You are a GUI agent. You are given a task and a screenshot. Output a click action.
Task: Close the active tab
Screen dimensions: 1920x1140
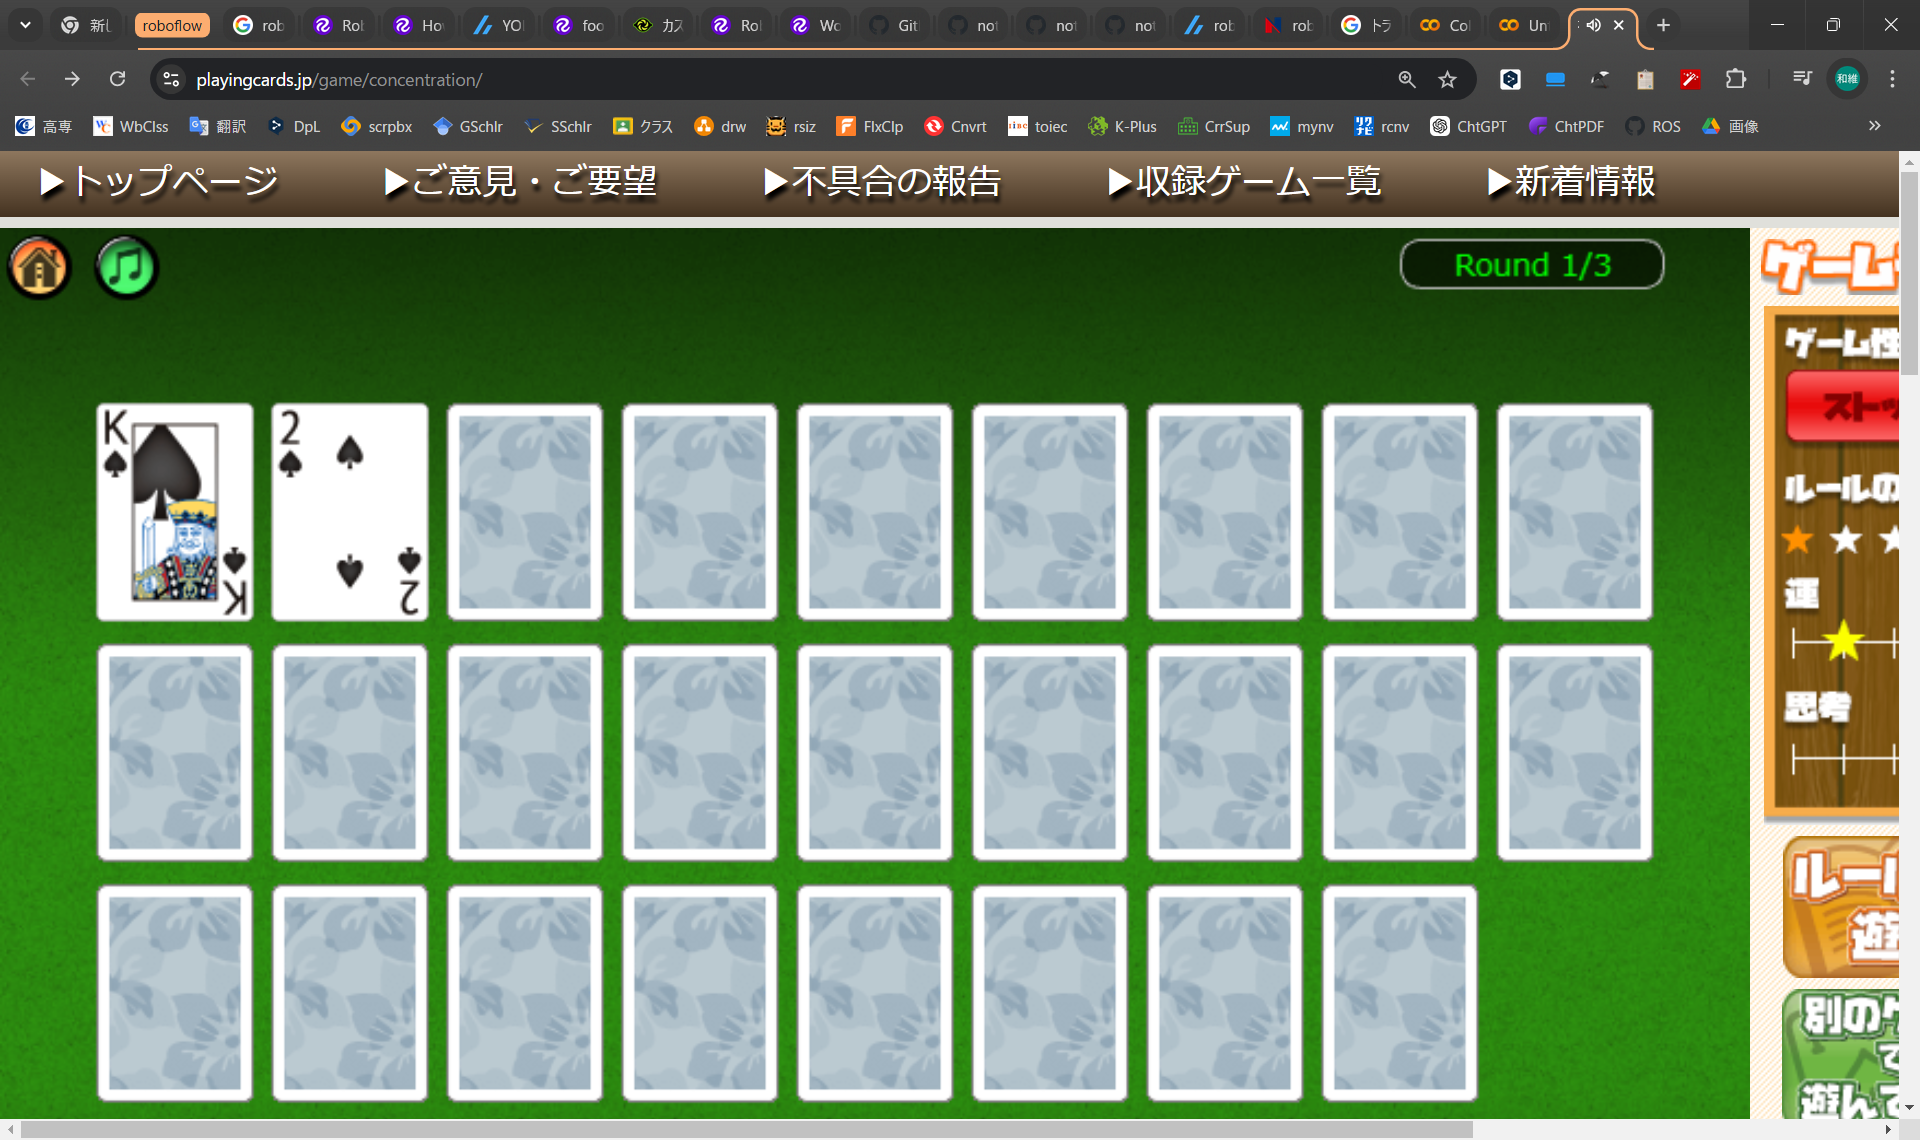coord(1619,25)
